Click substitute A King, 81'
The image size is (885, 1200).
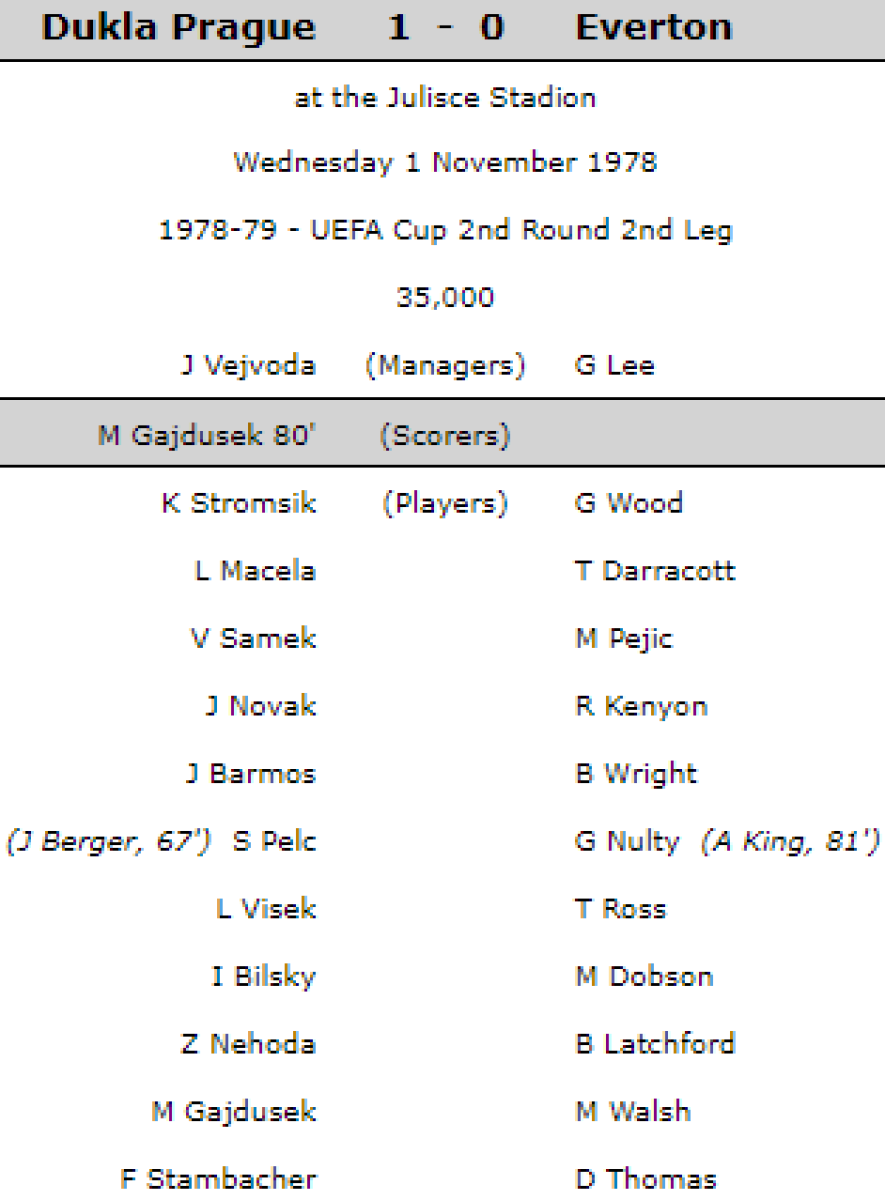pyautogui.click(x=790, y=842)
